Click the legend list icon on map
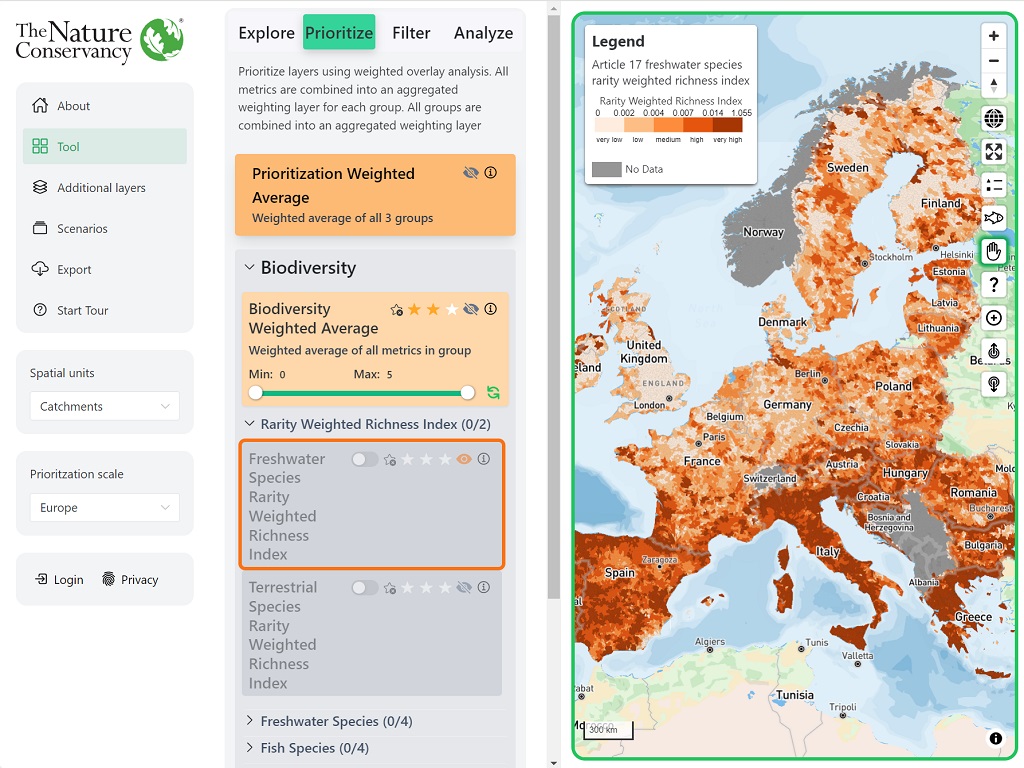 [993, 185]
